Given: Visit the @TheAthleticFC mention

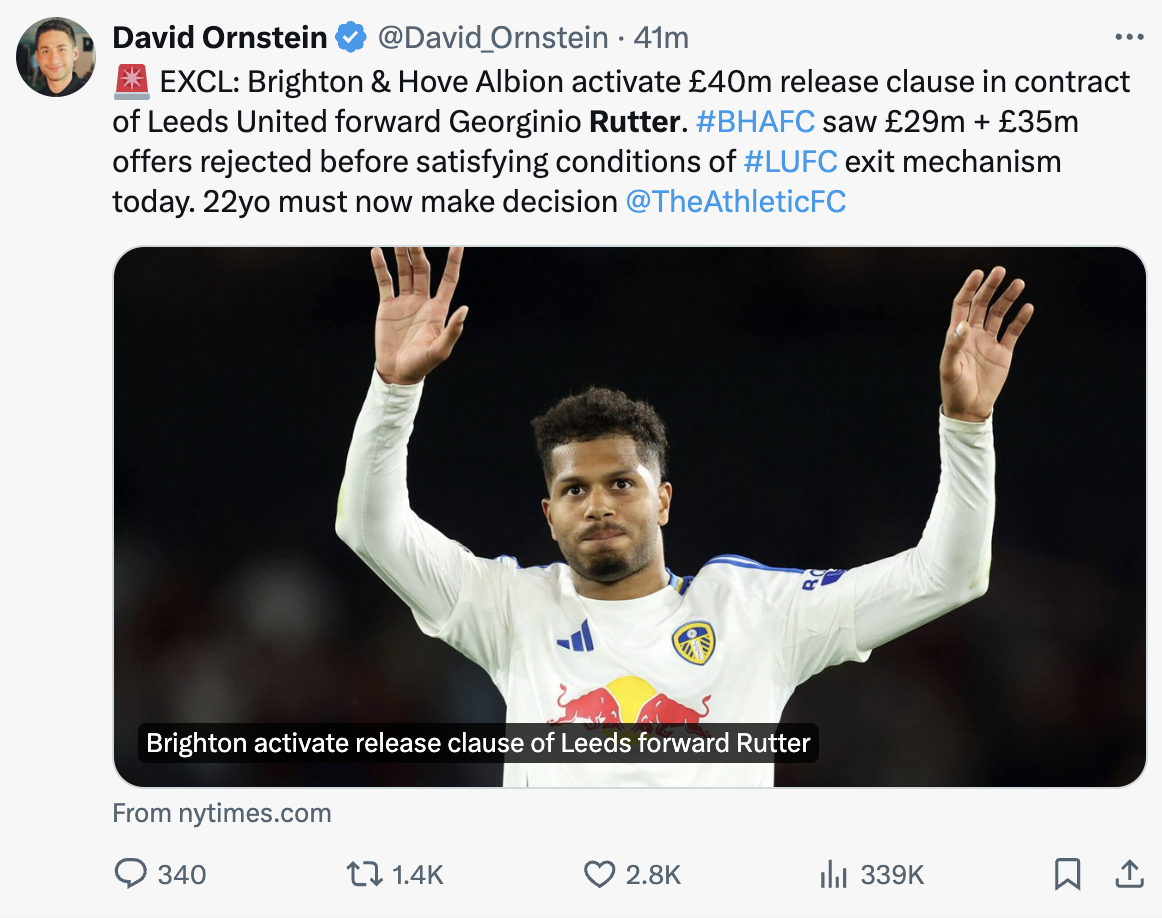Looking at the screenshot, I should 735,201.
